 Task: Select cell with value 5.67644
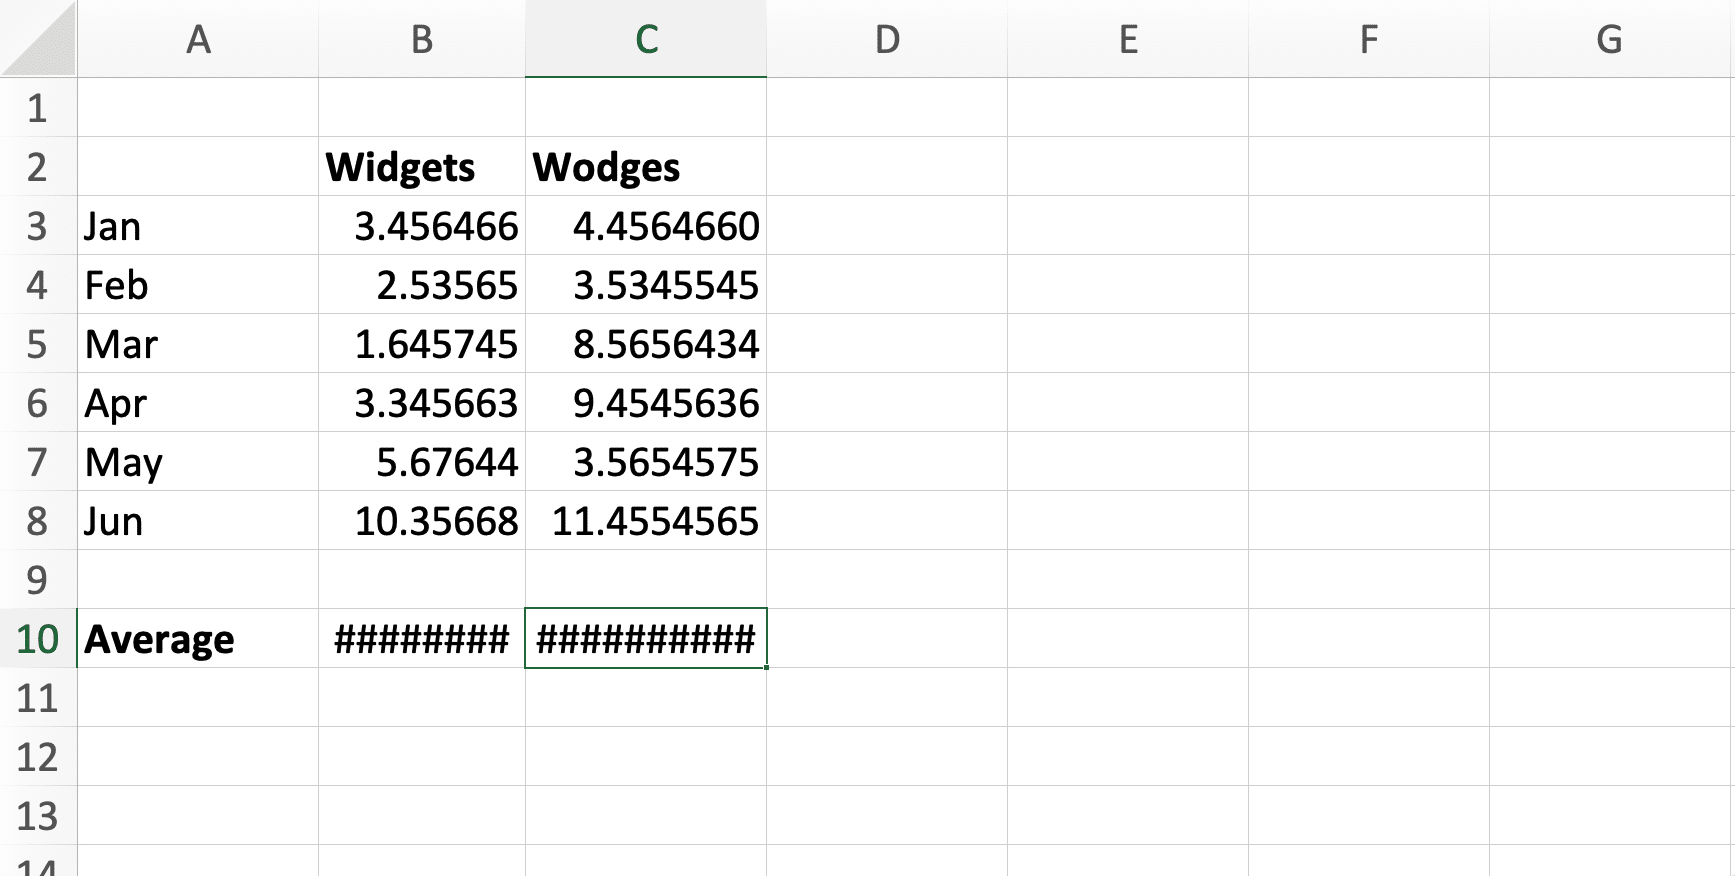point(422,461)
